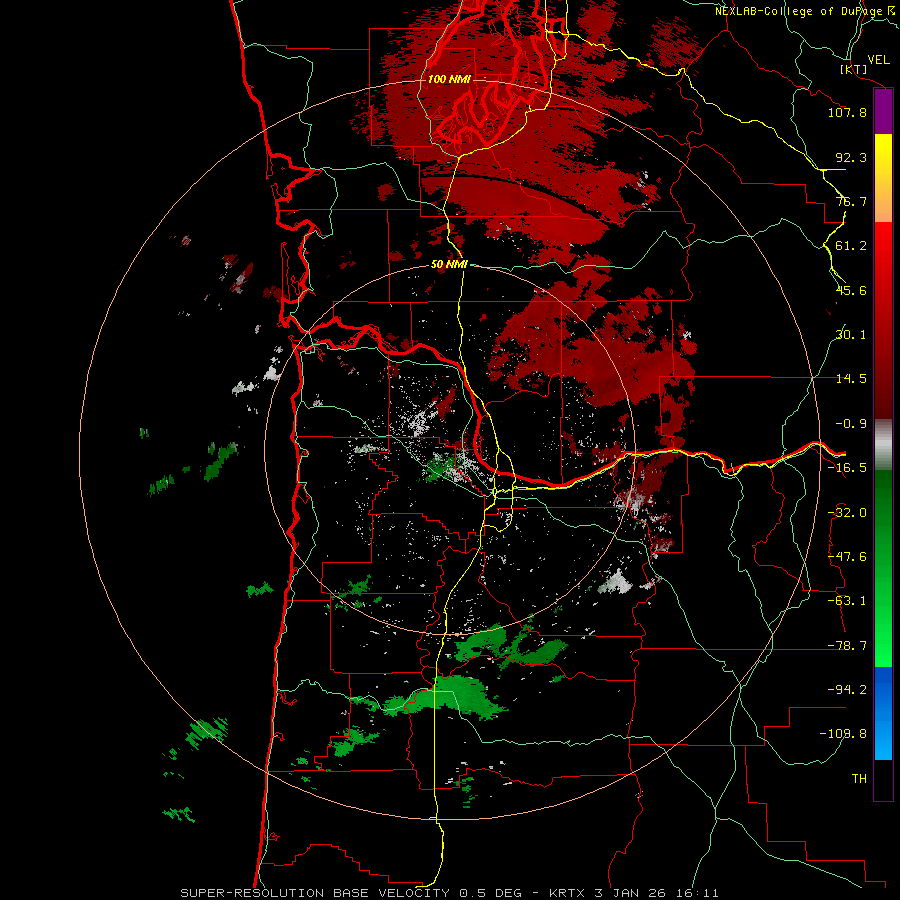Click the green segment of color bar
900x900 pixels.
[x=883, y=568]
